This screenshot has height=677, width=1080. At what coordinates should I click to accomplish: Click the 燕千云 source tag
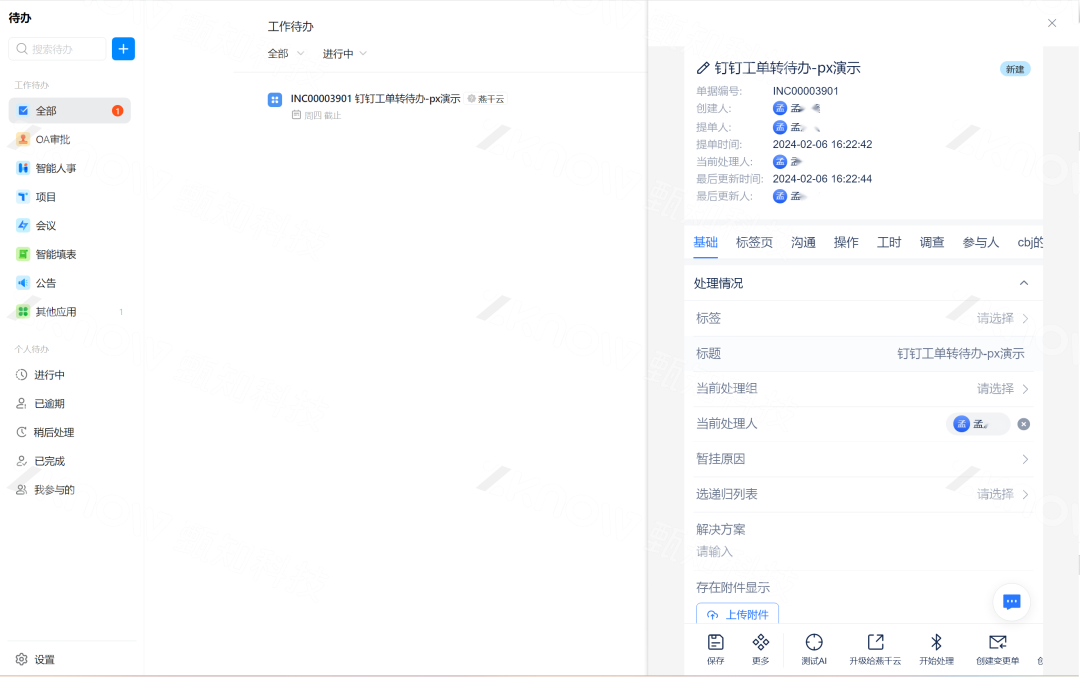click(486, 99)
